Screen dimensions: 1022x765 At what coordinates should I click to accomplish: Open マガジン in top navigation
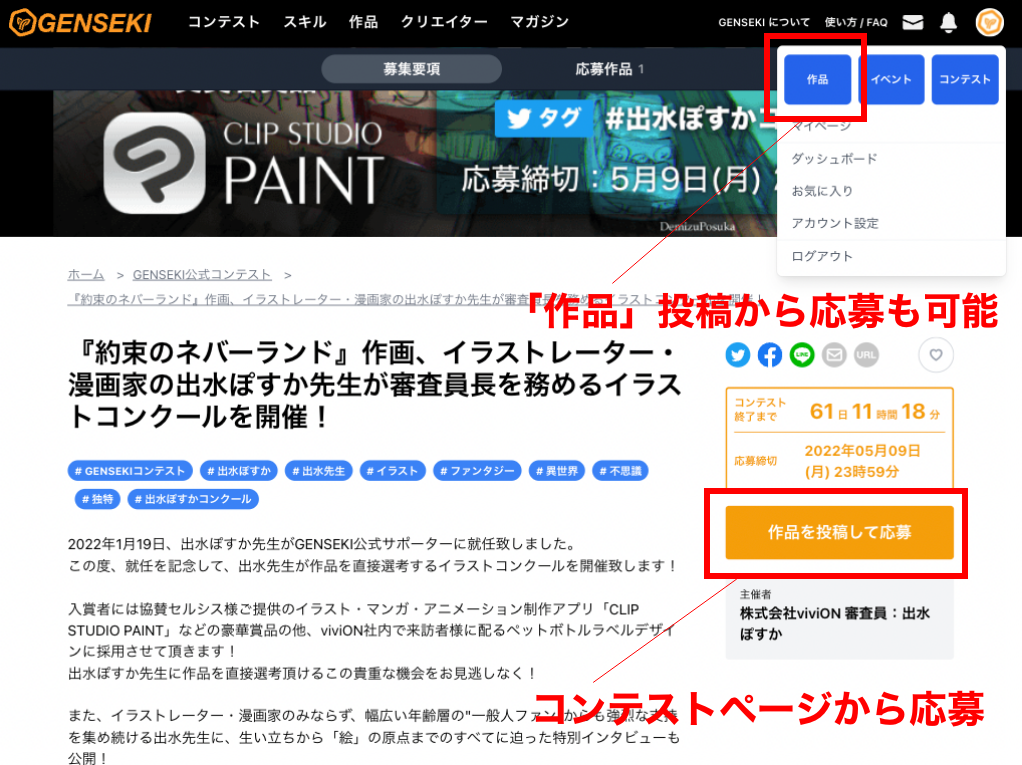[539, 22]
